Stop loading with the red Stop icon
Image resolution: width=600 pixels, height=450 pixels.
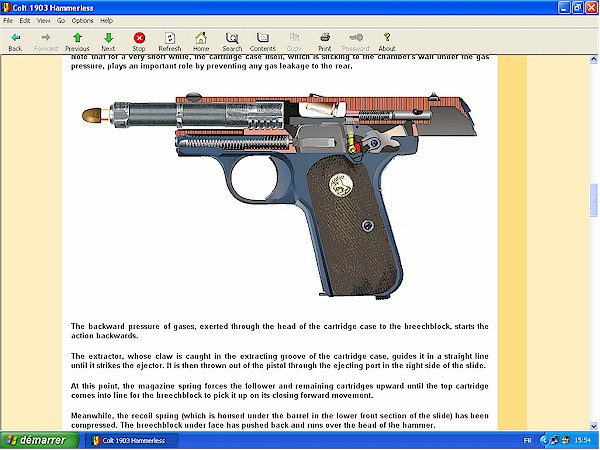(x=139, y=42)
